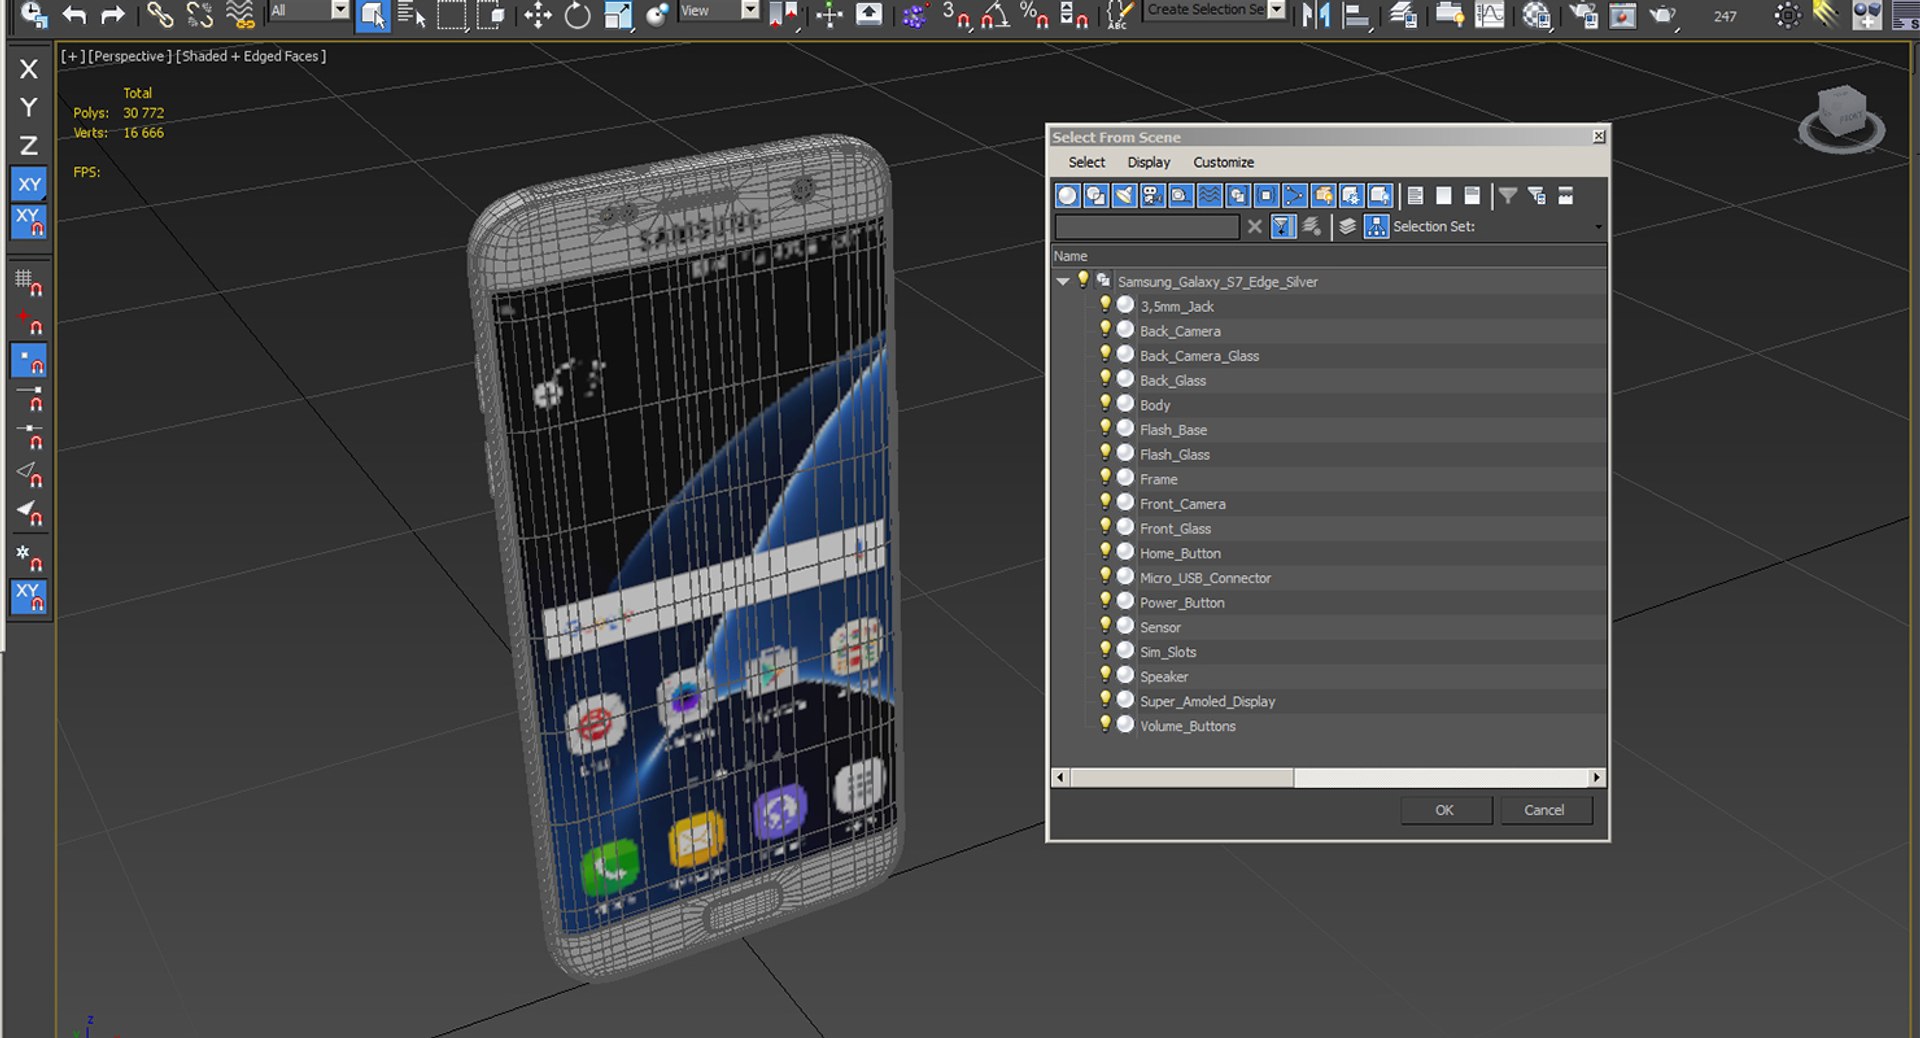Clear the search filter with the X icon
The width and height of the screenshot is (1920, 1038).
click(x=1255, y=227)
